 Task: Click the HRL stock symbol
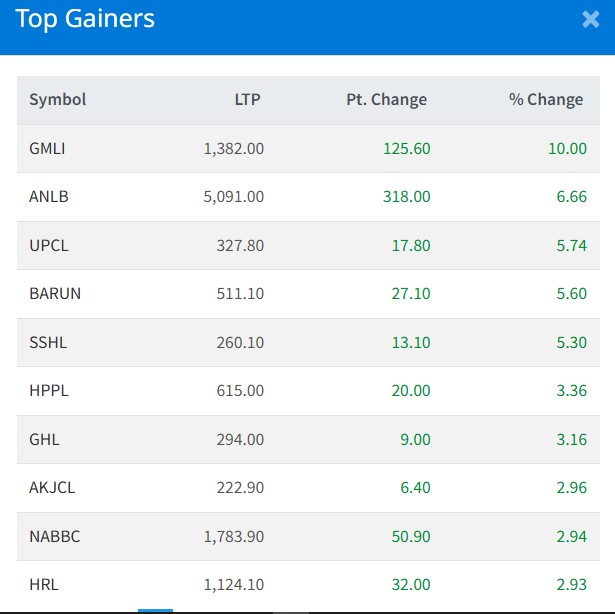(44, 585)
